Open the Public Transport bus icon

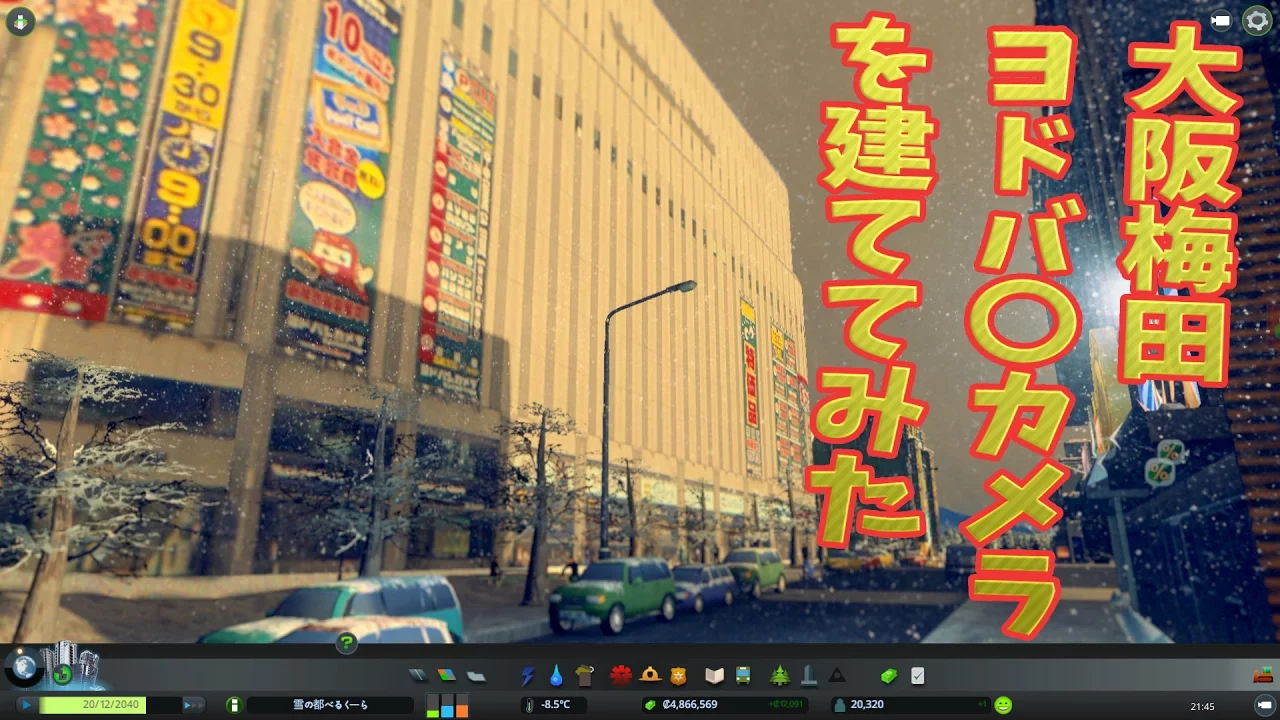point(743,676)
